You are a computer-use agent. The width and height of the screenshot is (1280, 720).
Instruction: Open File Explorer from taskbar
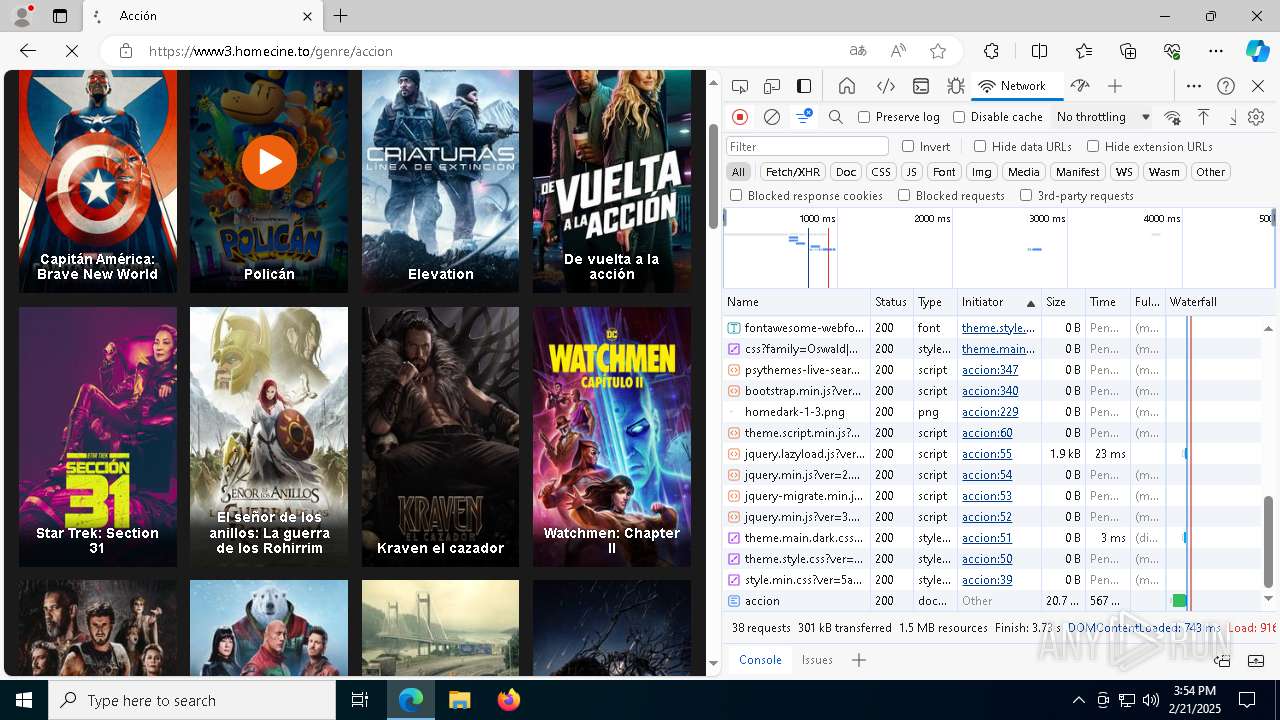click(460, 700)
